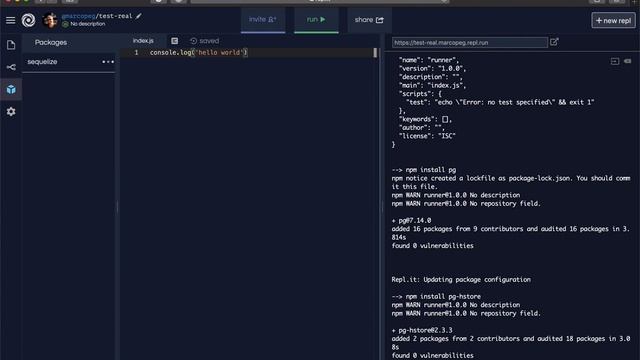Open the saved history indicator
The height and width of the screenshot is (360, 640).
204,41
